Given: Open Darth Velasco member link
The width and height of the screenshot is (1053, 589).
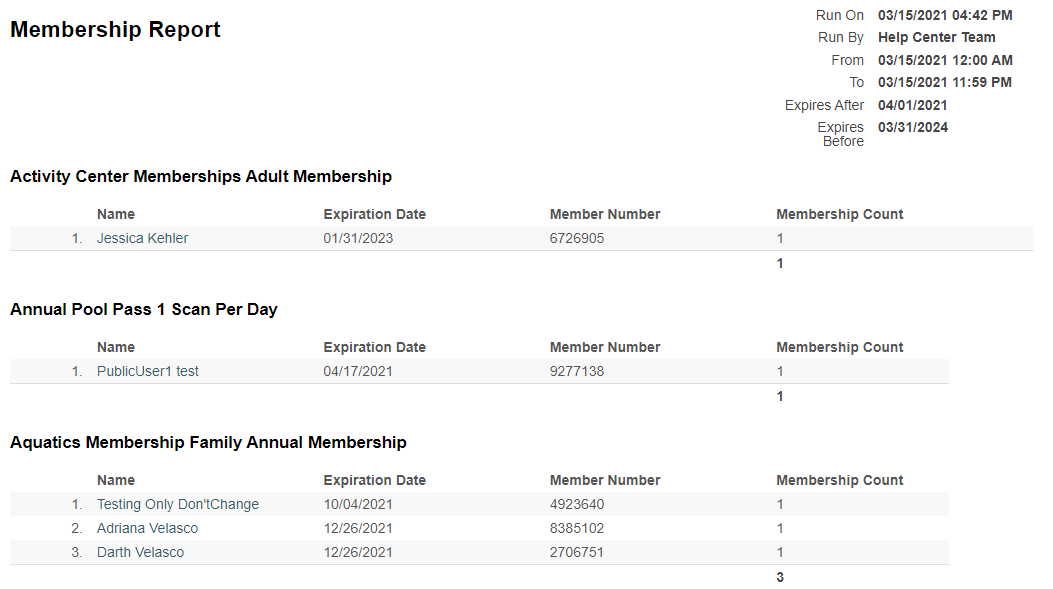Looking at the screenshot, I should point(140,553).
